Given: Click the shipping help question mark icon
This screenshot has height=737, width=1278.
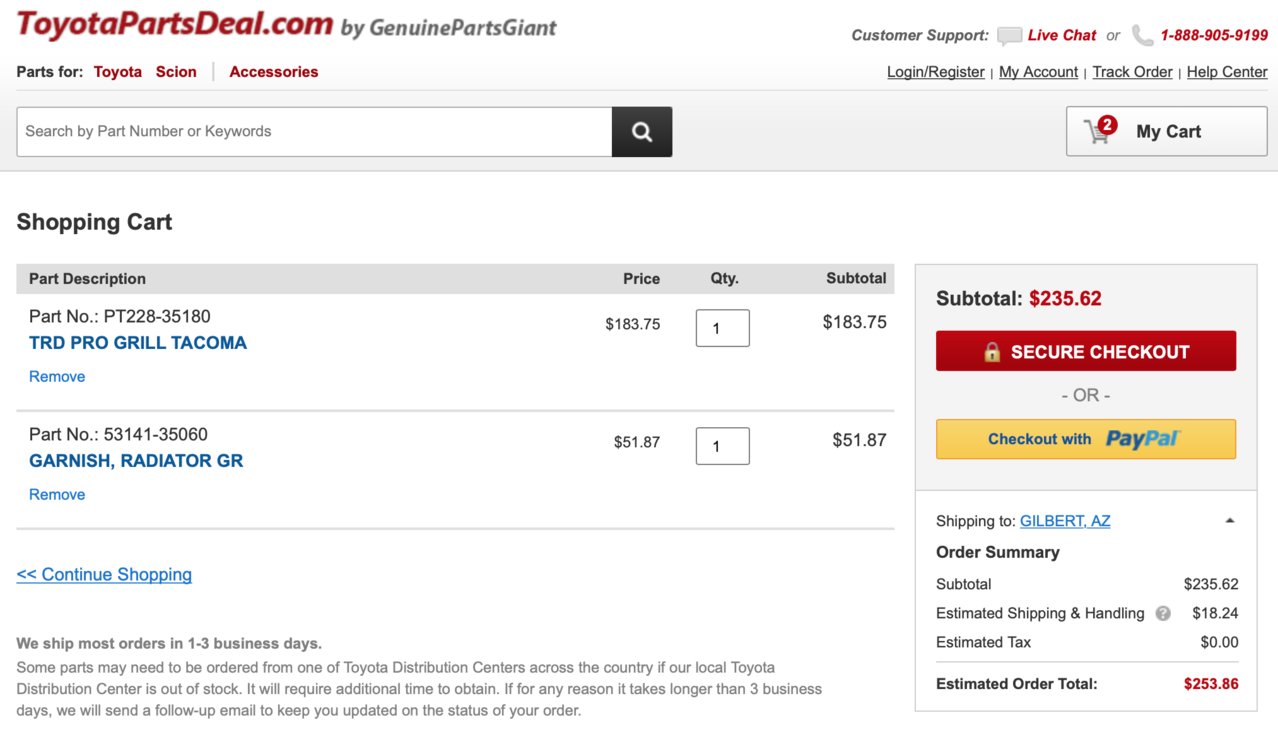Looking at the screenshot, I should coord(1163,613).
